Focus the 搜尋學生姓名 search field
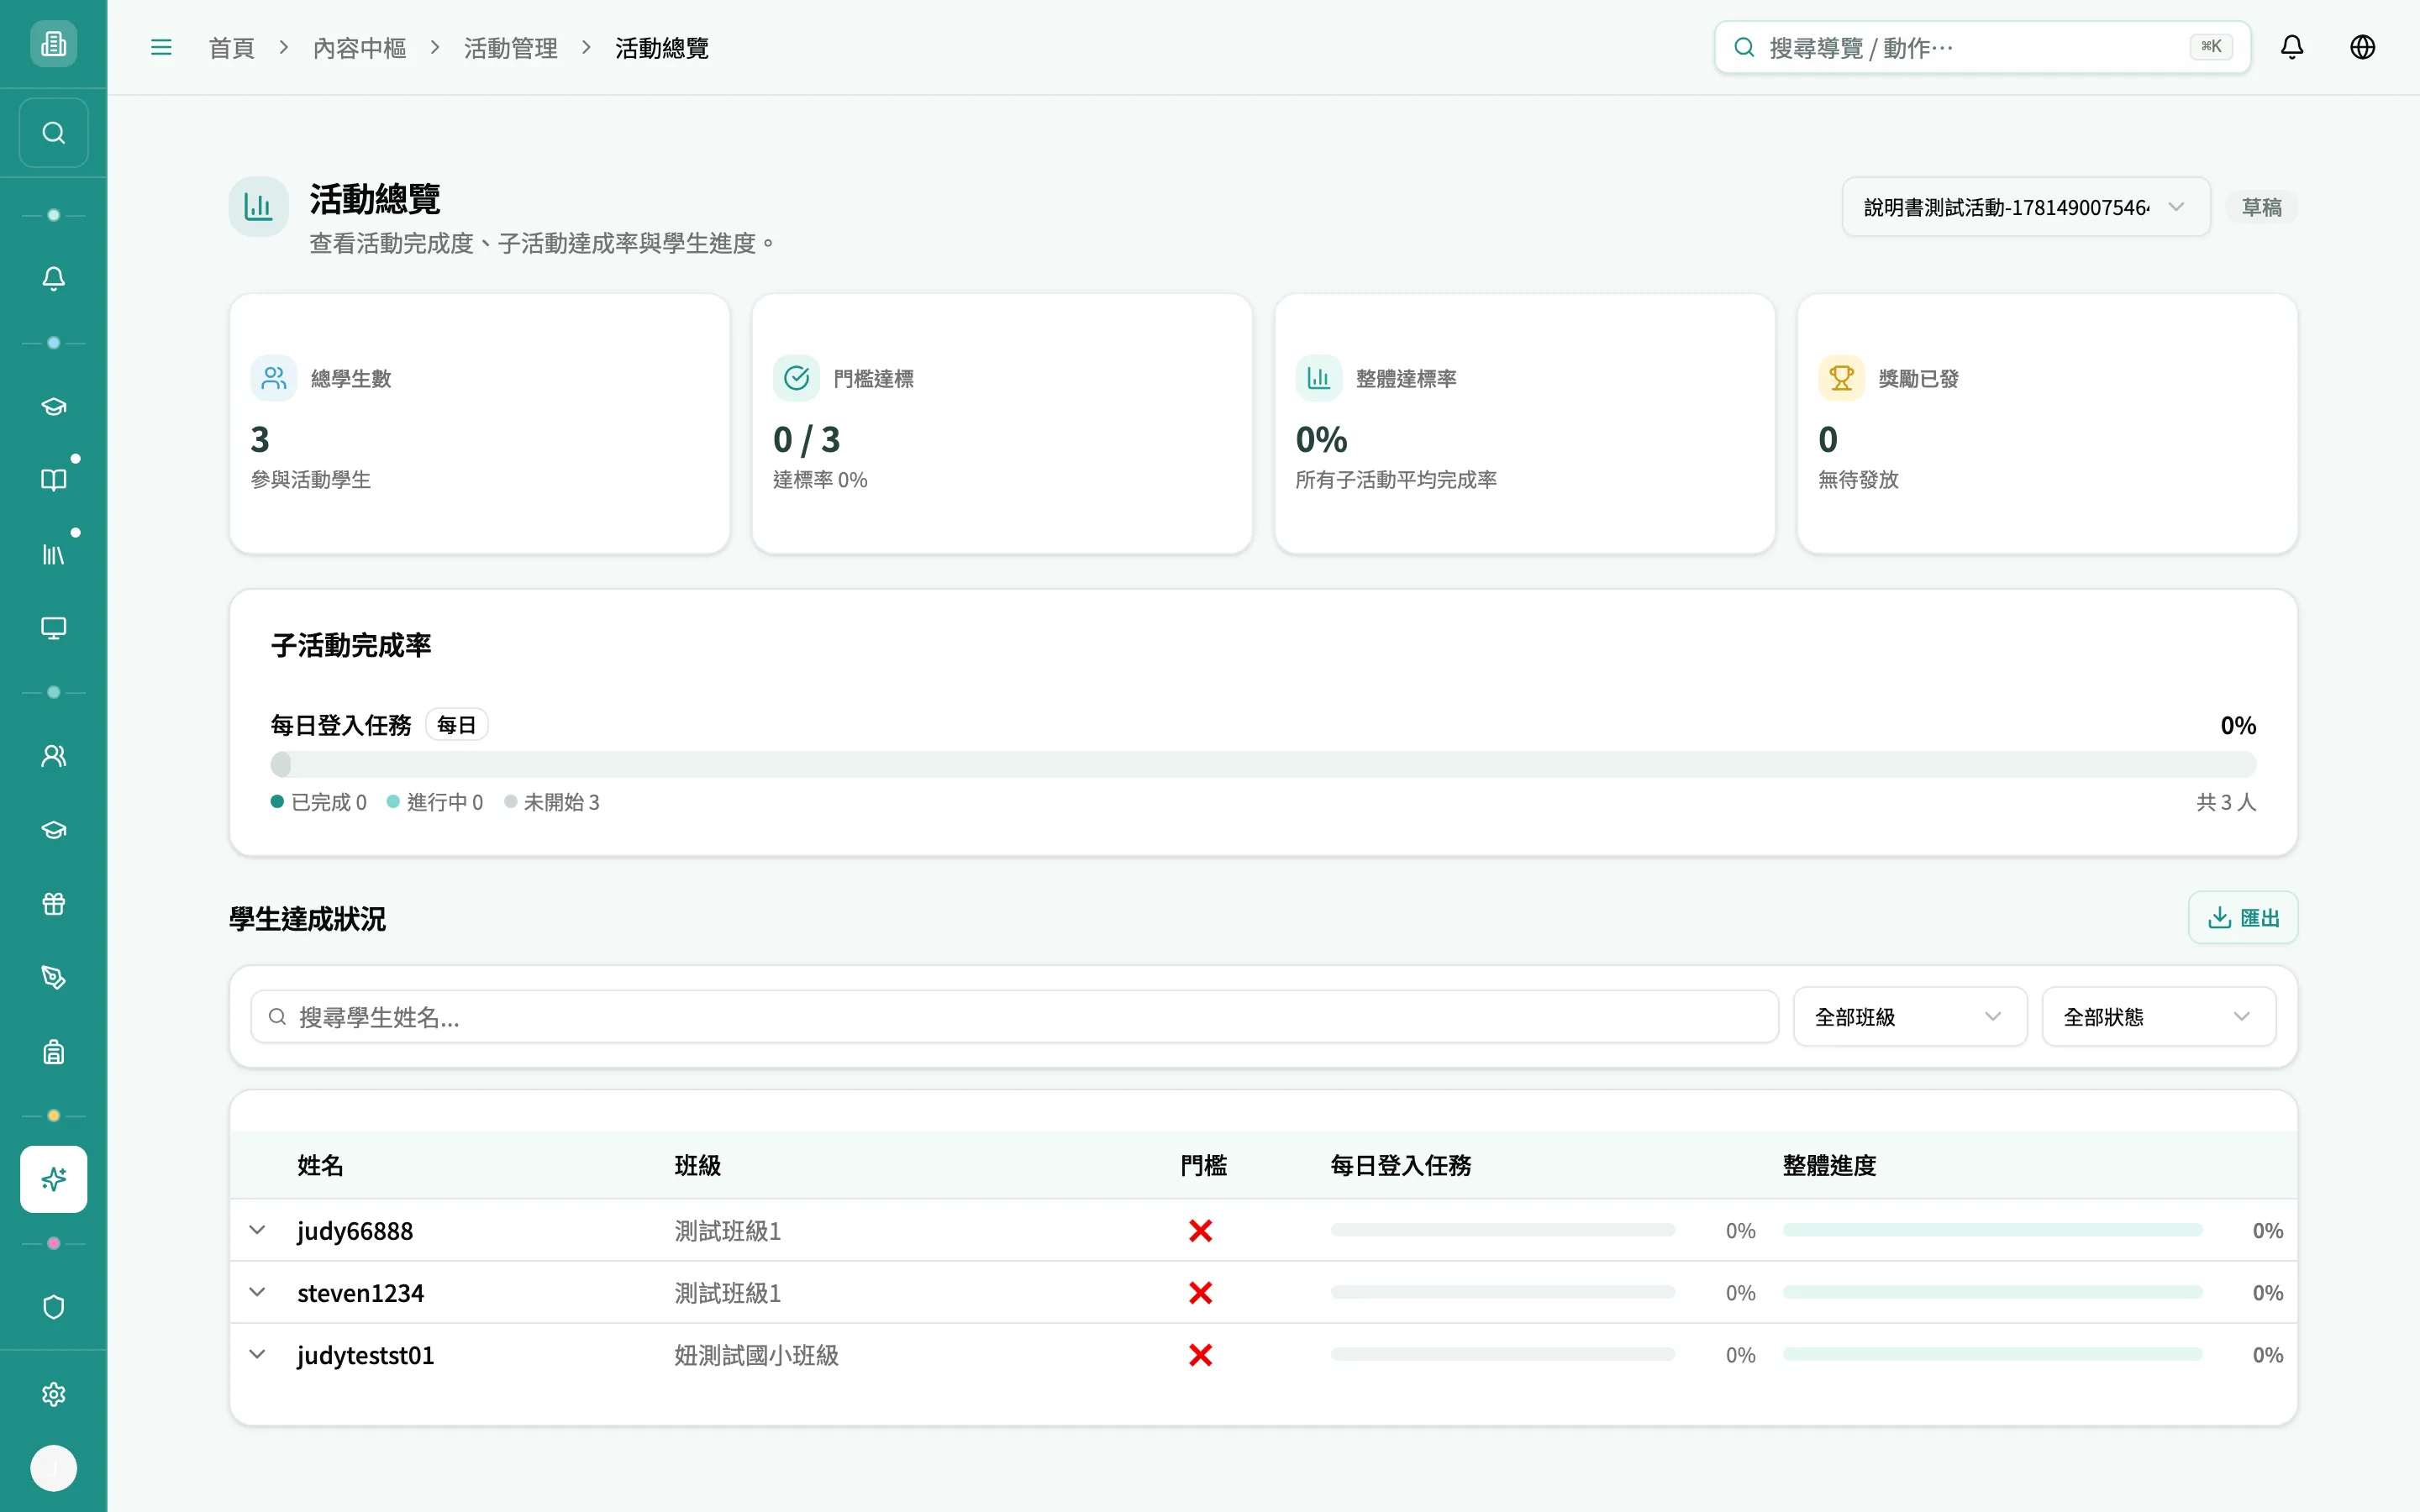The width and height of the screenshot is (2420, 1512). point(1014,1017)
